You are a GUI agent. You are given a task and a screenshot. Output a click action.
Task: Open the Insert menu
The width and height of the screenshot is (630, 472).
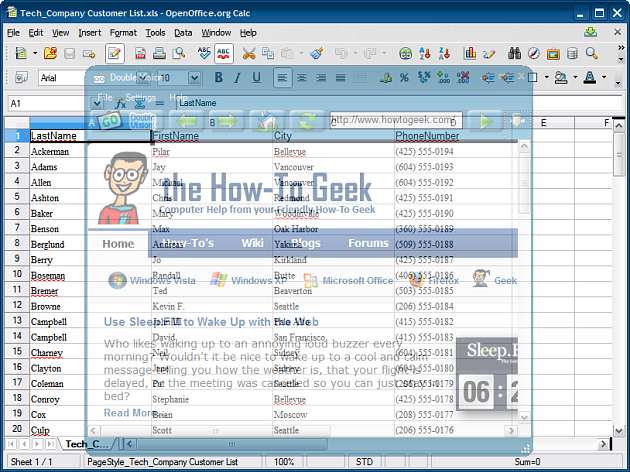89,33
